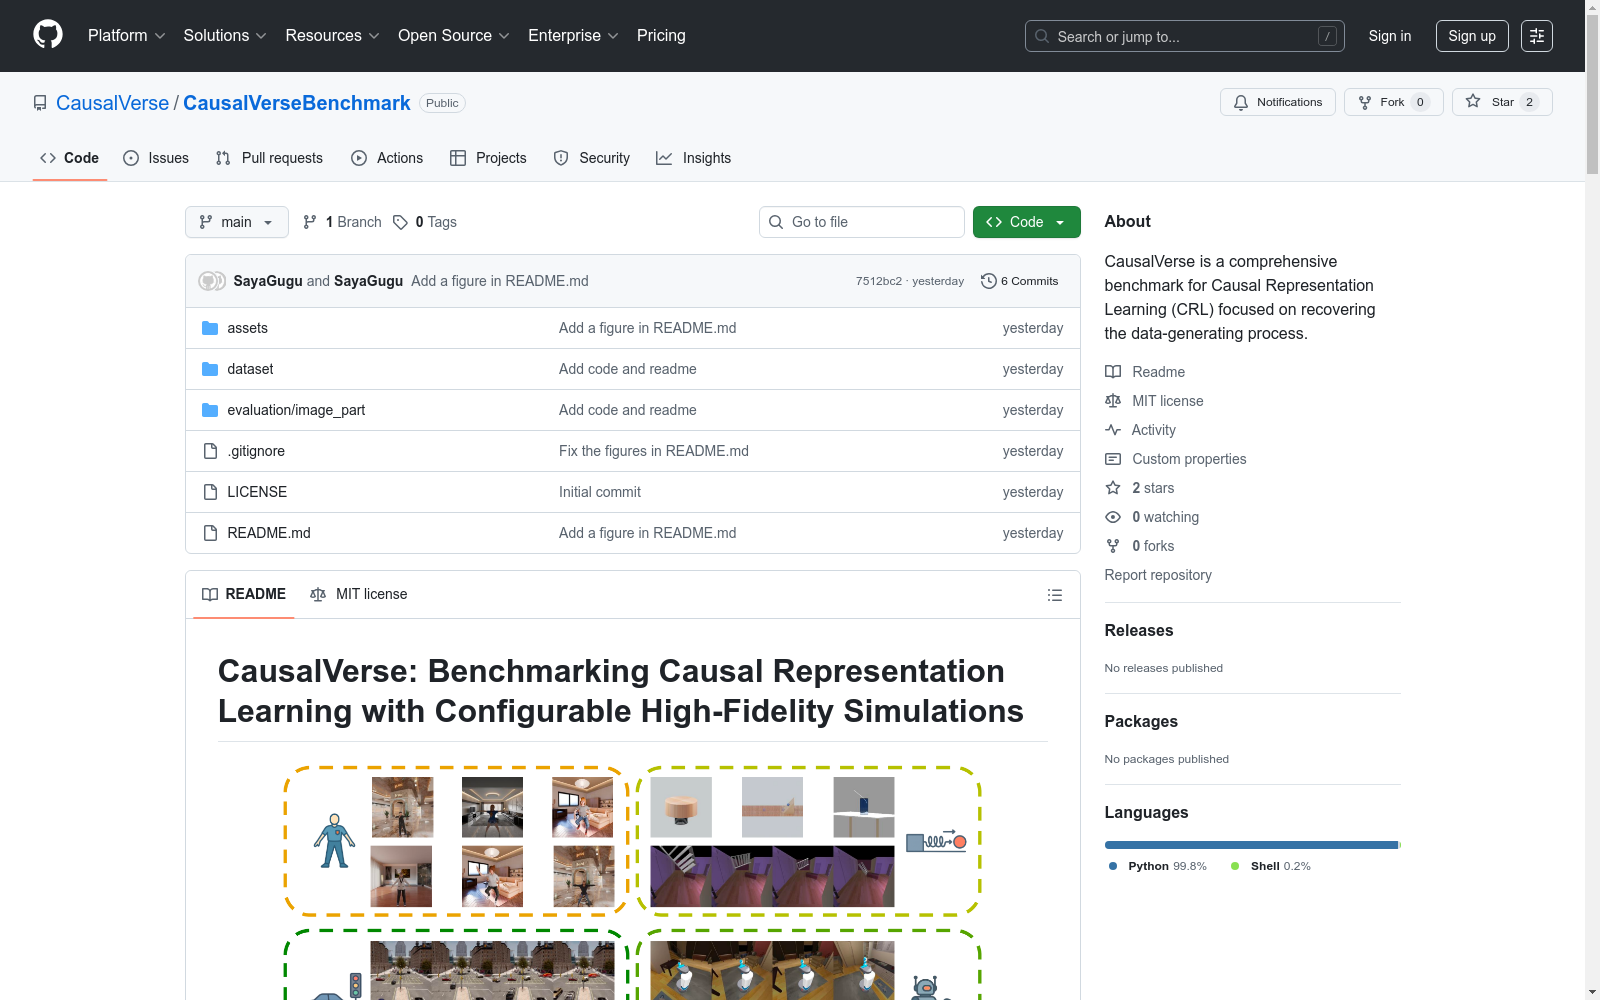Select the README tab in file viewer

[x=244, y=594]
